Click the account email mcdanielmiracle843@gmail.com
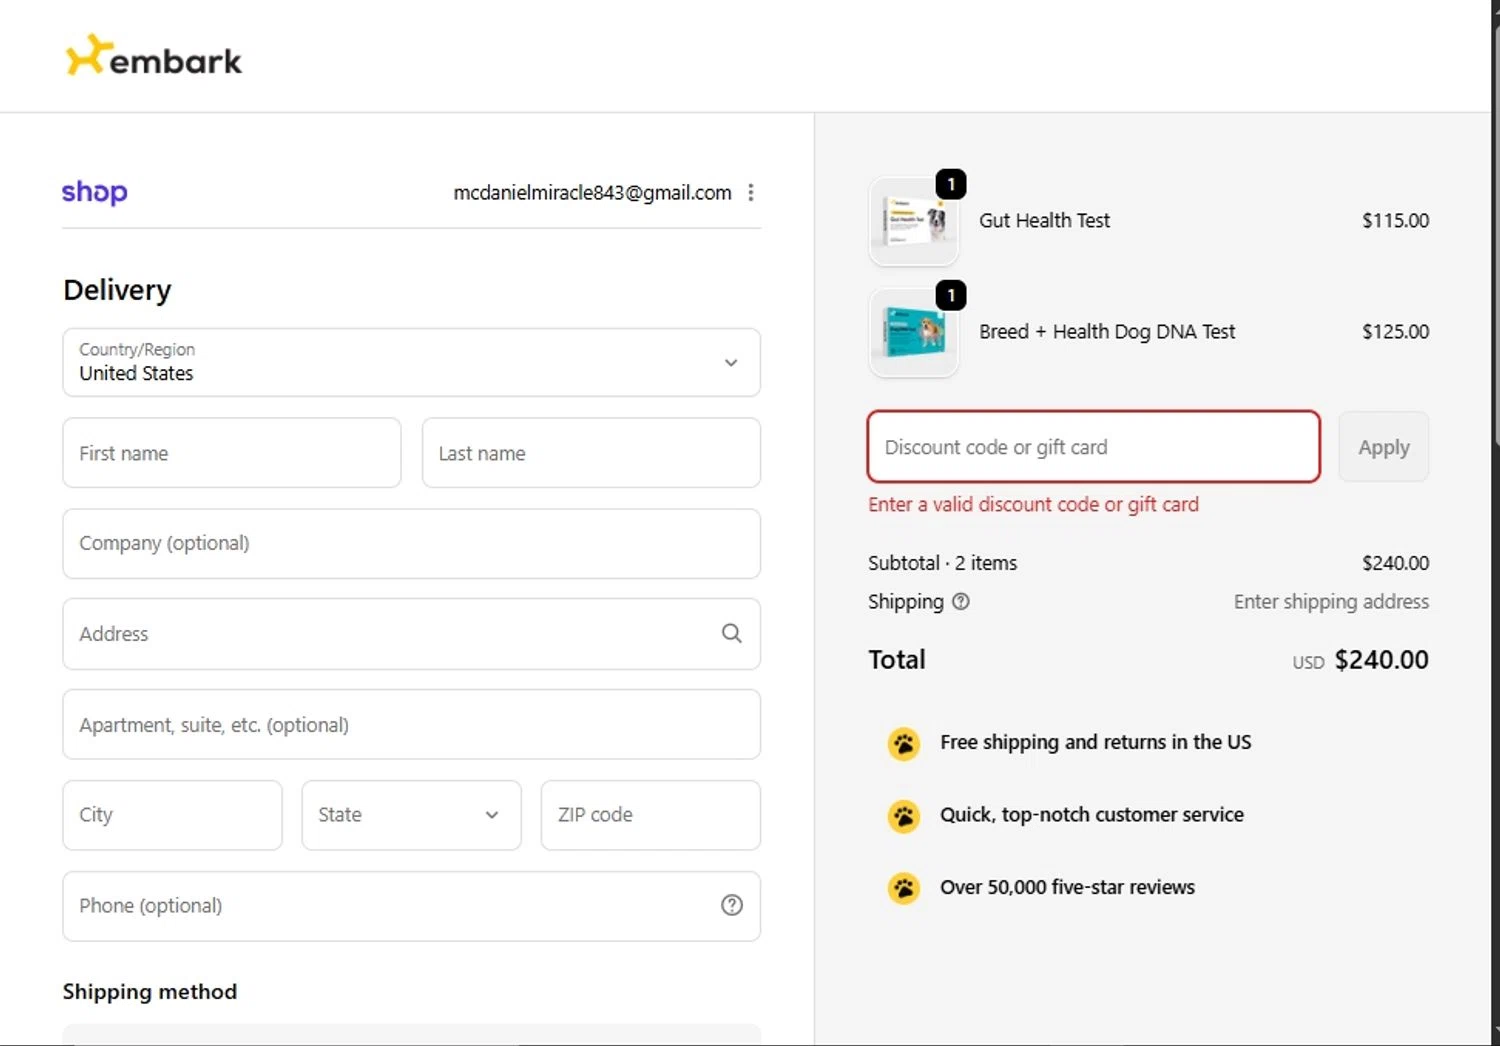The width and height of the screenshot is (1500, 1046). 592,192
